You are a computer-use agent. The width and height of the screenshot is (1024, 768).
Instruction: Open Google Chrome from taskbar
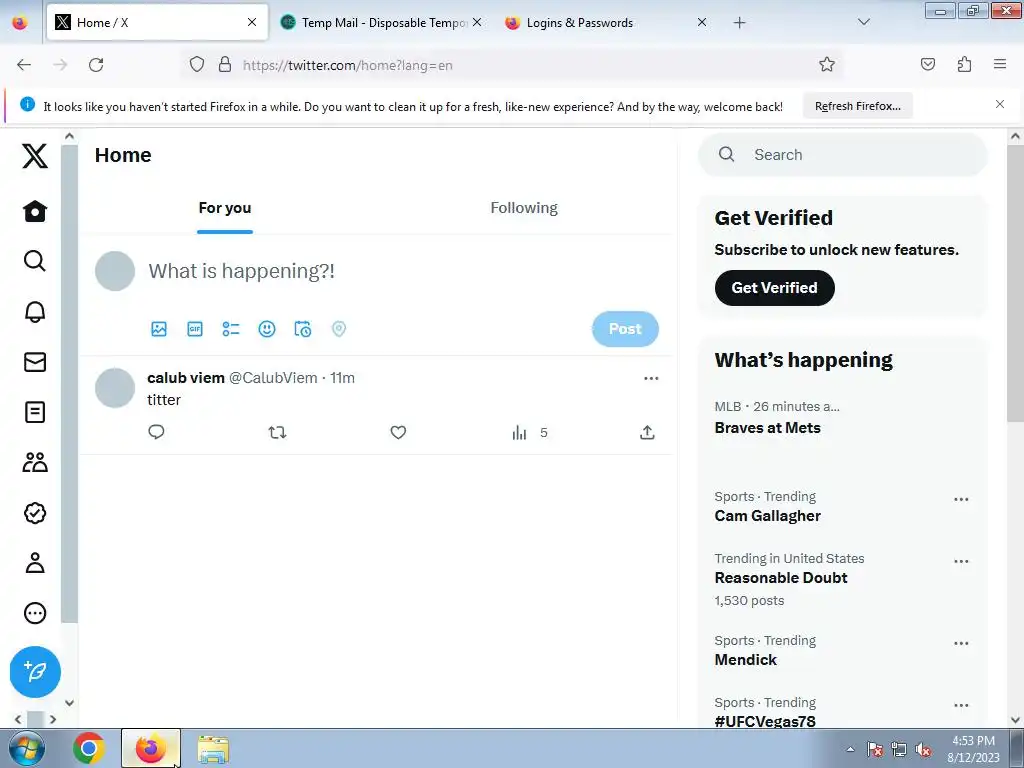pyautogui.click(x=89, y=748)
